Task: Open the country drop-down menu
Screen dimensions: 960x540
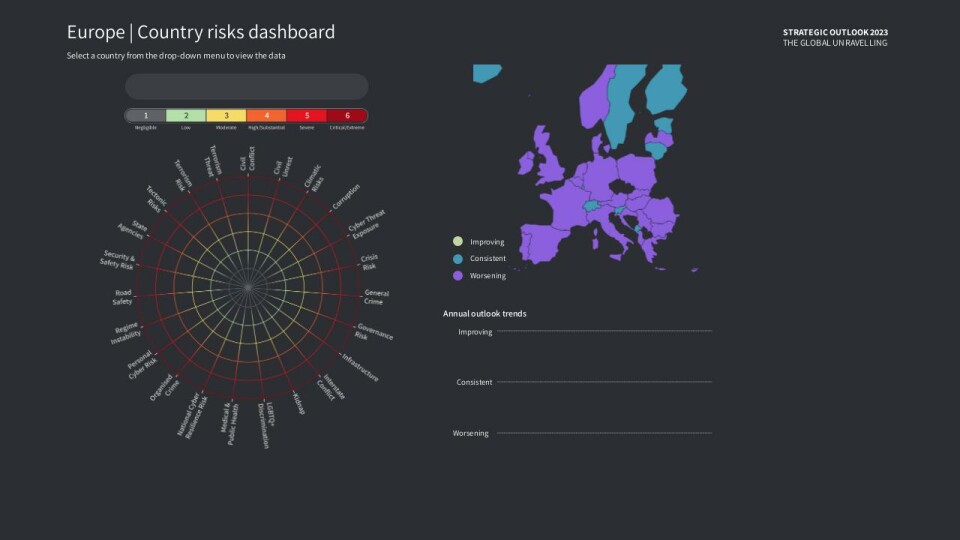Action: (x=246, y=86)
